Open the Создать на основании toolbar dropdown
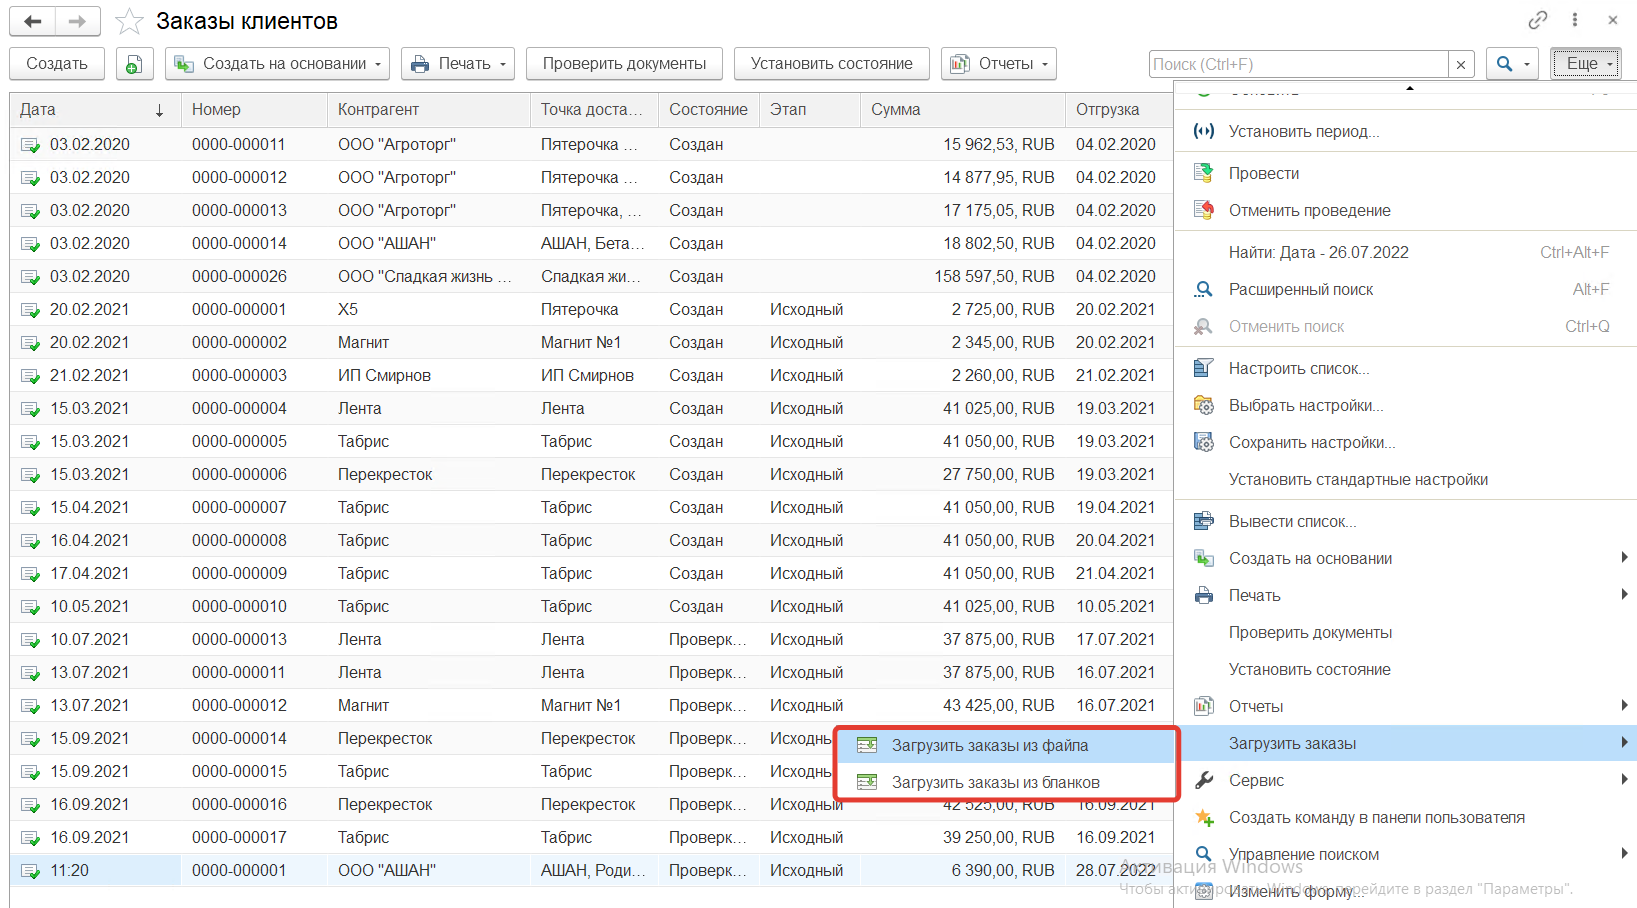1637x908 pixels. 277,64
